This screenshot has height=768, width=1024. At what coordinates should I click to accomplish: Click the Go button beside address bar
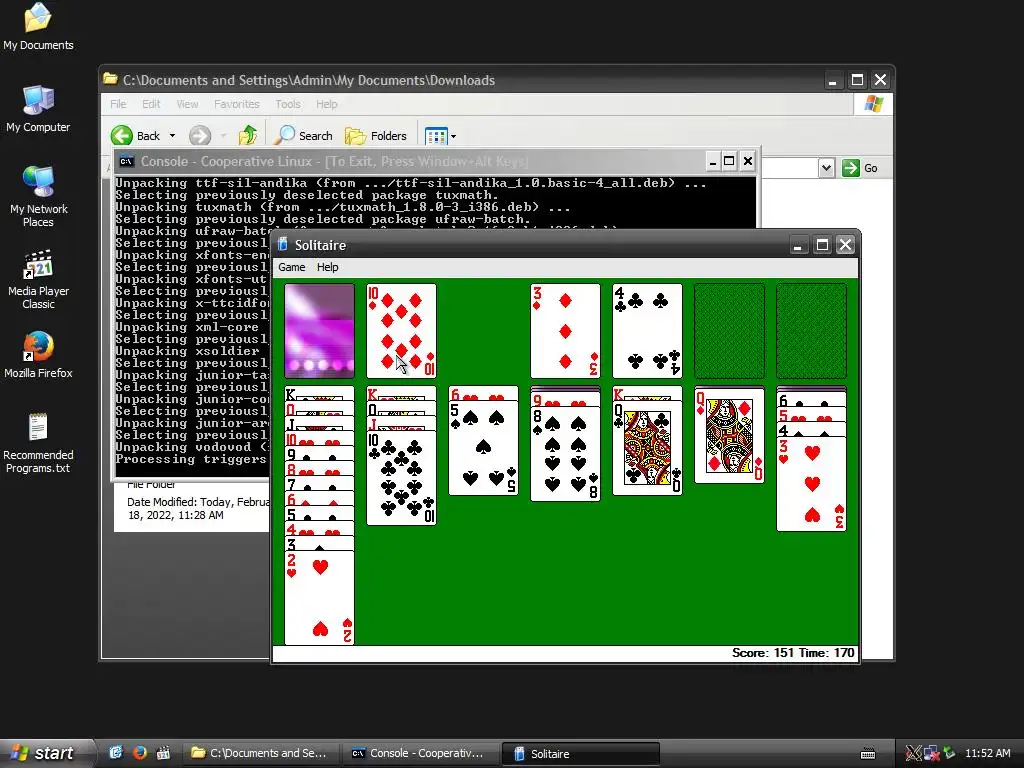coord(860,168)
